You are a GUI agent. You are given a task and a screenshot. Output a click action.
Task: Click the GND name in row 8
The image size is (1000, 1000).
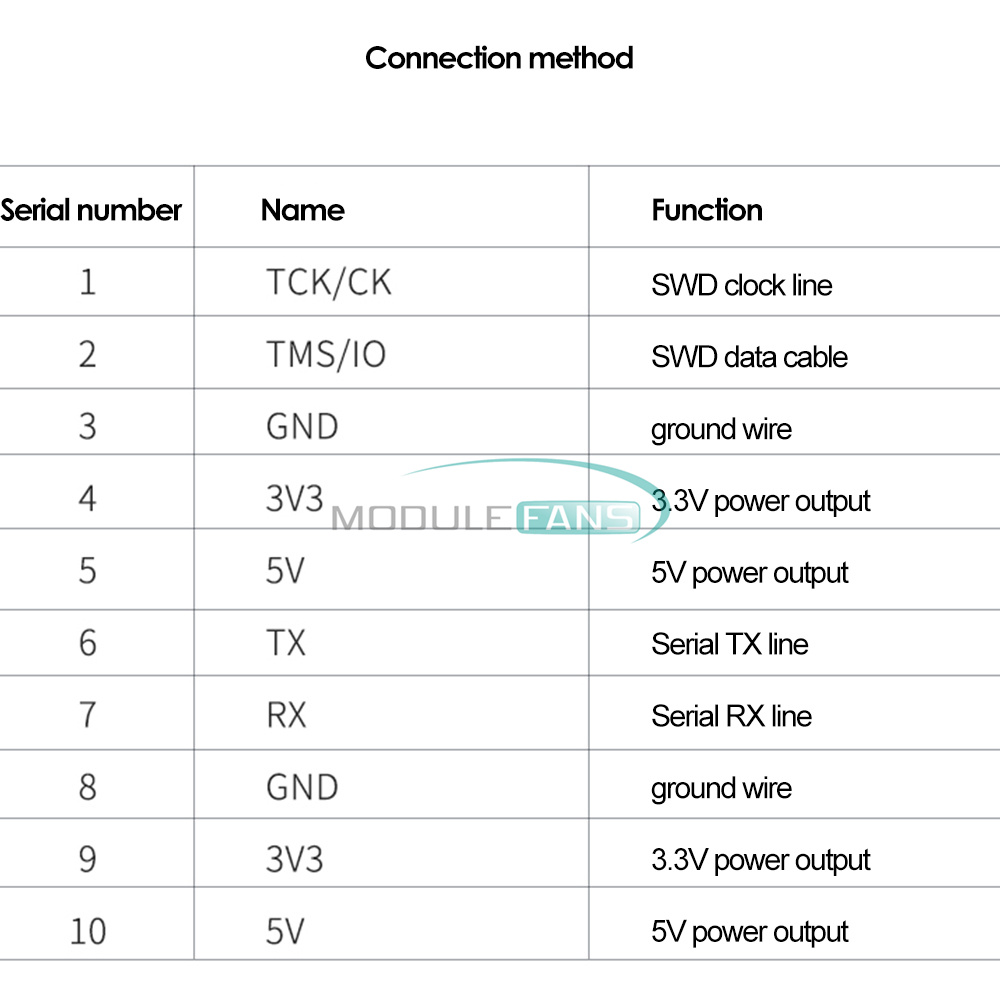(x=302, y=787)
